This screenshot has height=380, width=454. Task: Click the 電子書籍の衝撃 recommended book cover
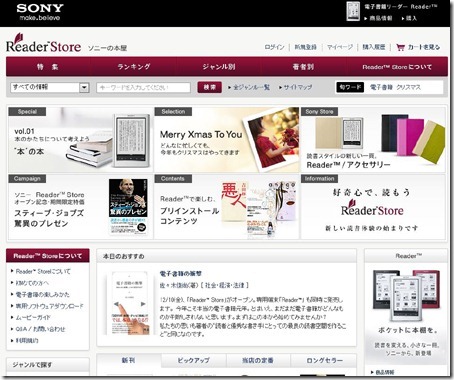[130, 303]
